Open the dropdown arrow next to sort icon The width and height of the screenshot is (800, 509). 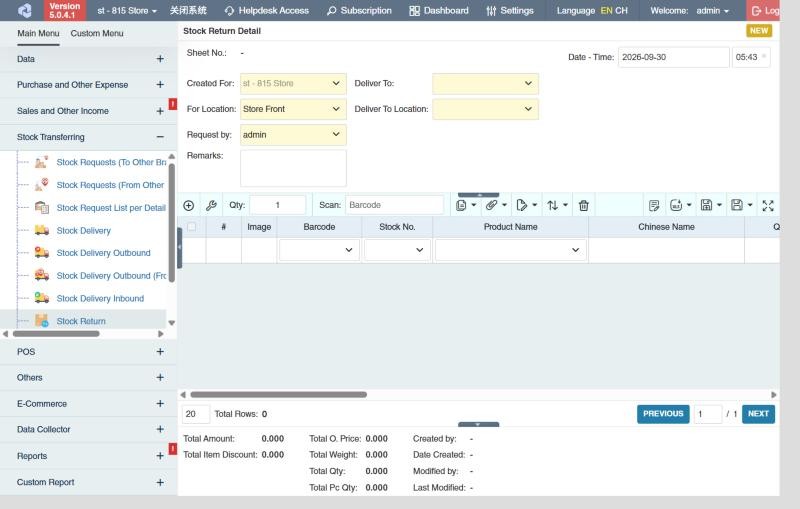click(565, 205)
